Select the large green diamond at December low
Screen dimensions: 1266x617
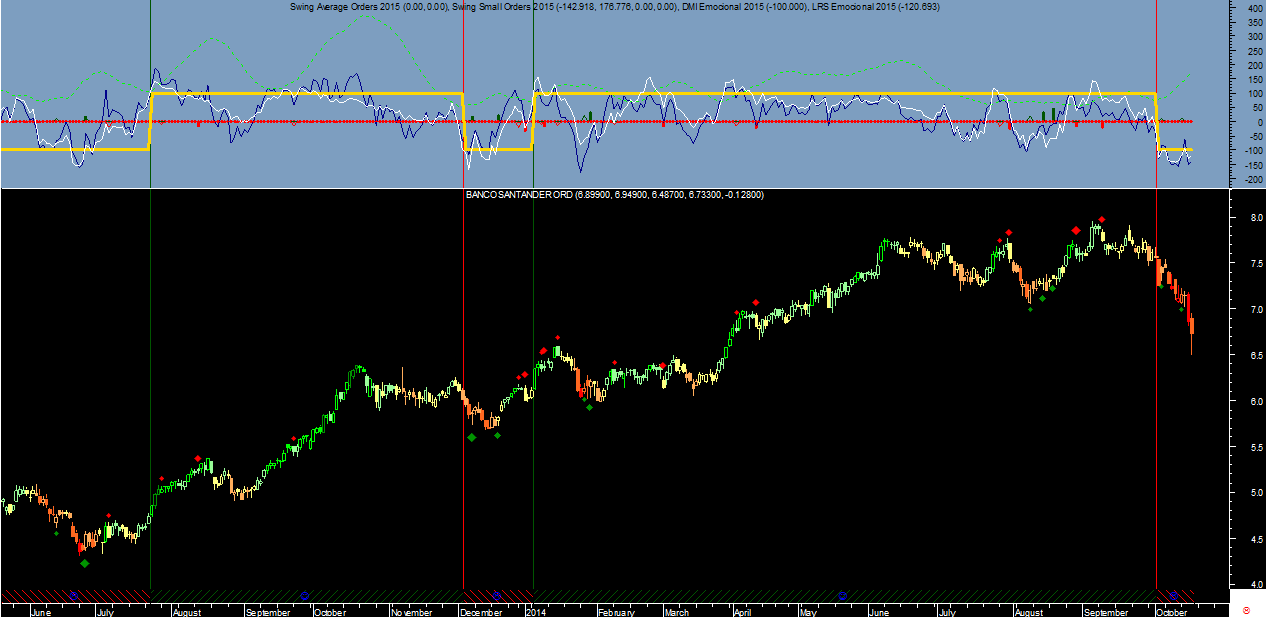coord(471,437)
